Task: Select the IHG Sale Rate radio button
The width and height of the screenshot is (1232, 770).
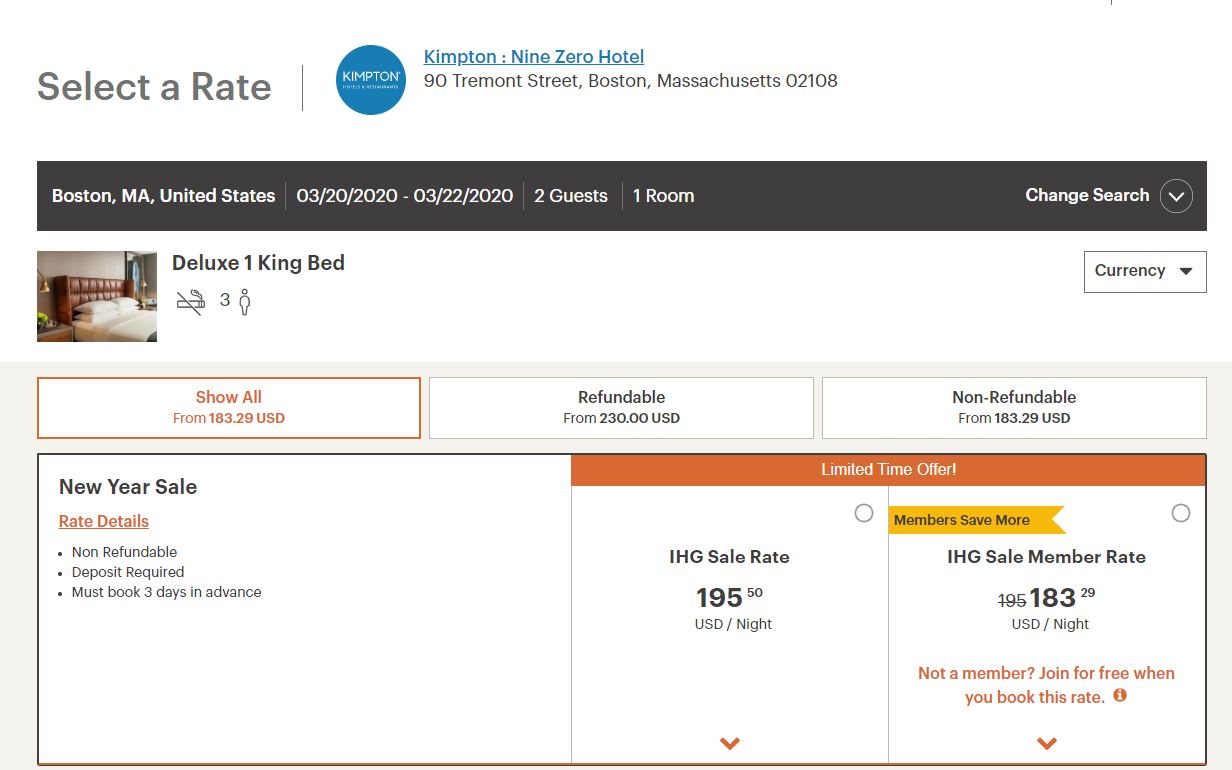Action: coord(864,513)
